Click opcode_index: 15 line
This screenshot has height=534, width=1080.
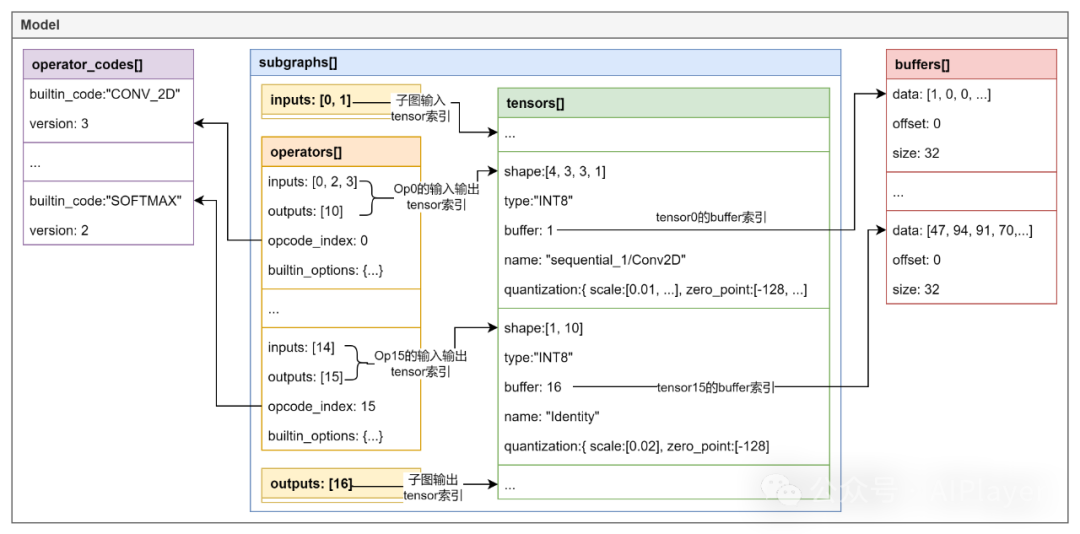(x=322, y=406)
